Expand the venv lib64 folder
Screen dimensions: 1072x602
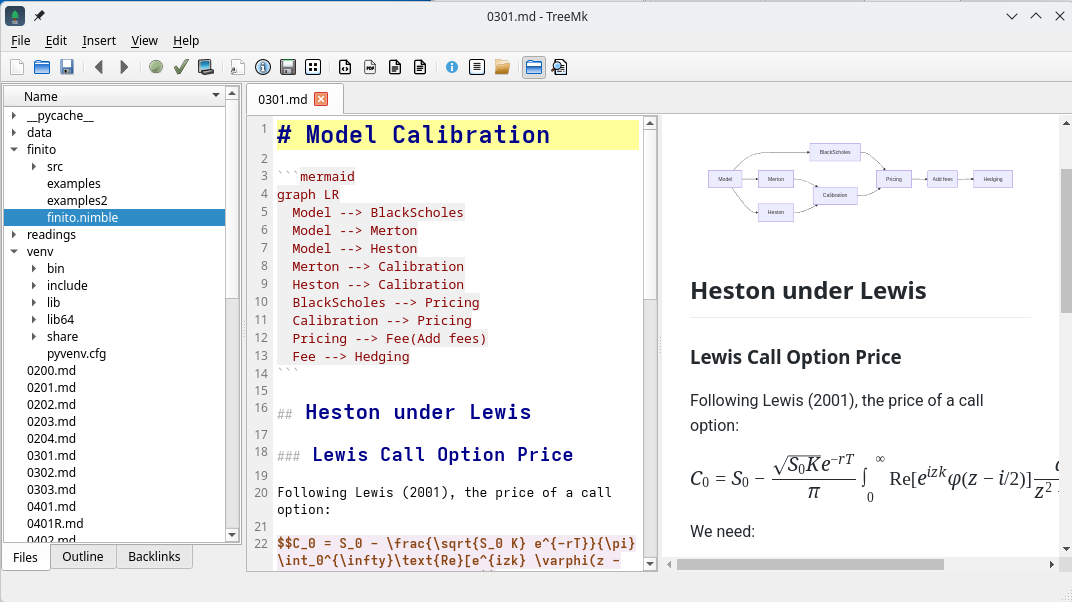(x=34, y=320)
